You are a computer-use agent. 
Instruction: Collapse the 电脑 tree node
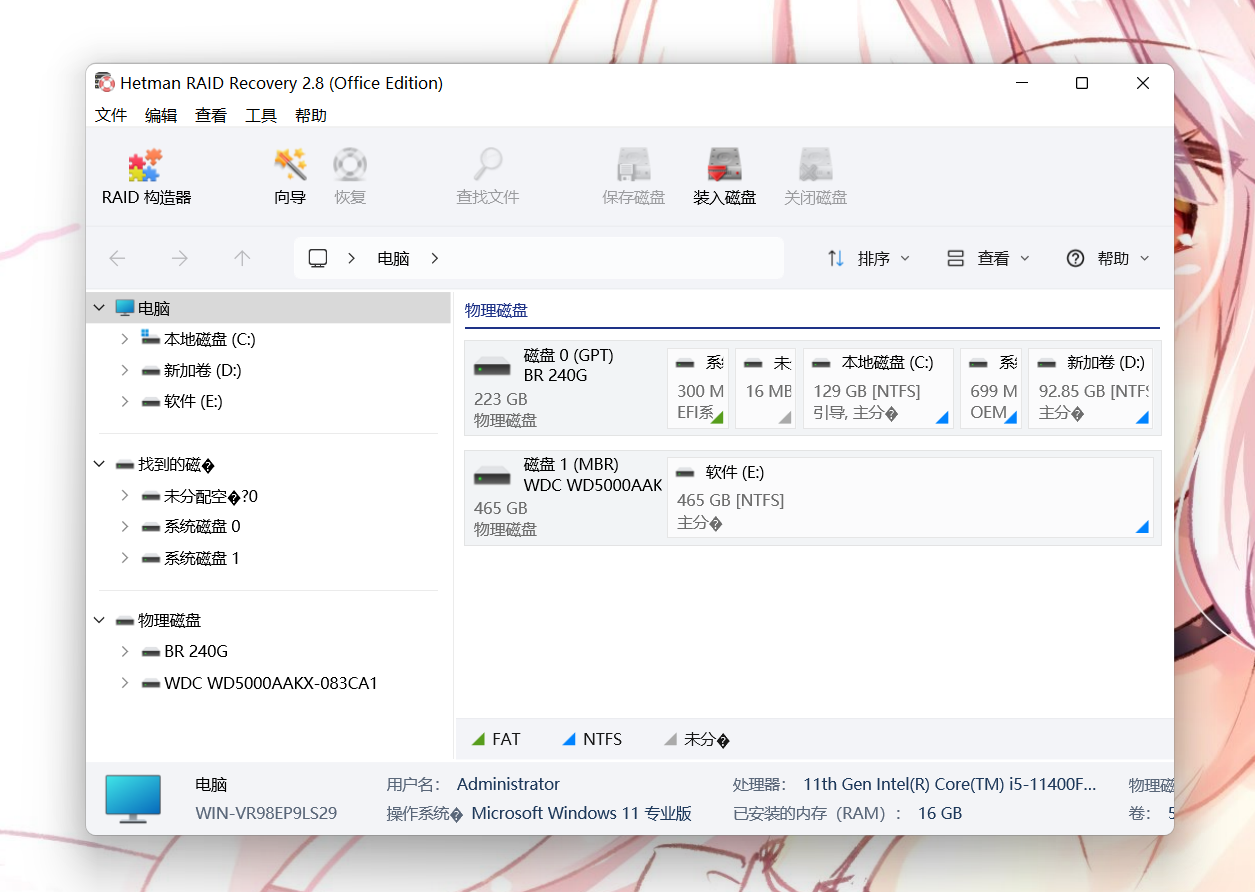[99, 308]
